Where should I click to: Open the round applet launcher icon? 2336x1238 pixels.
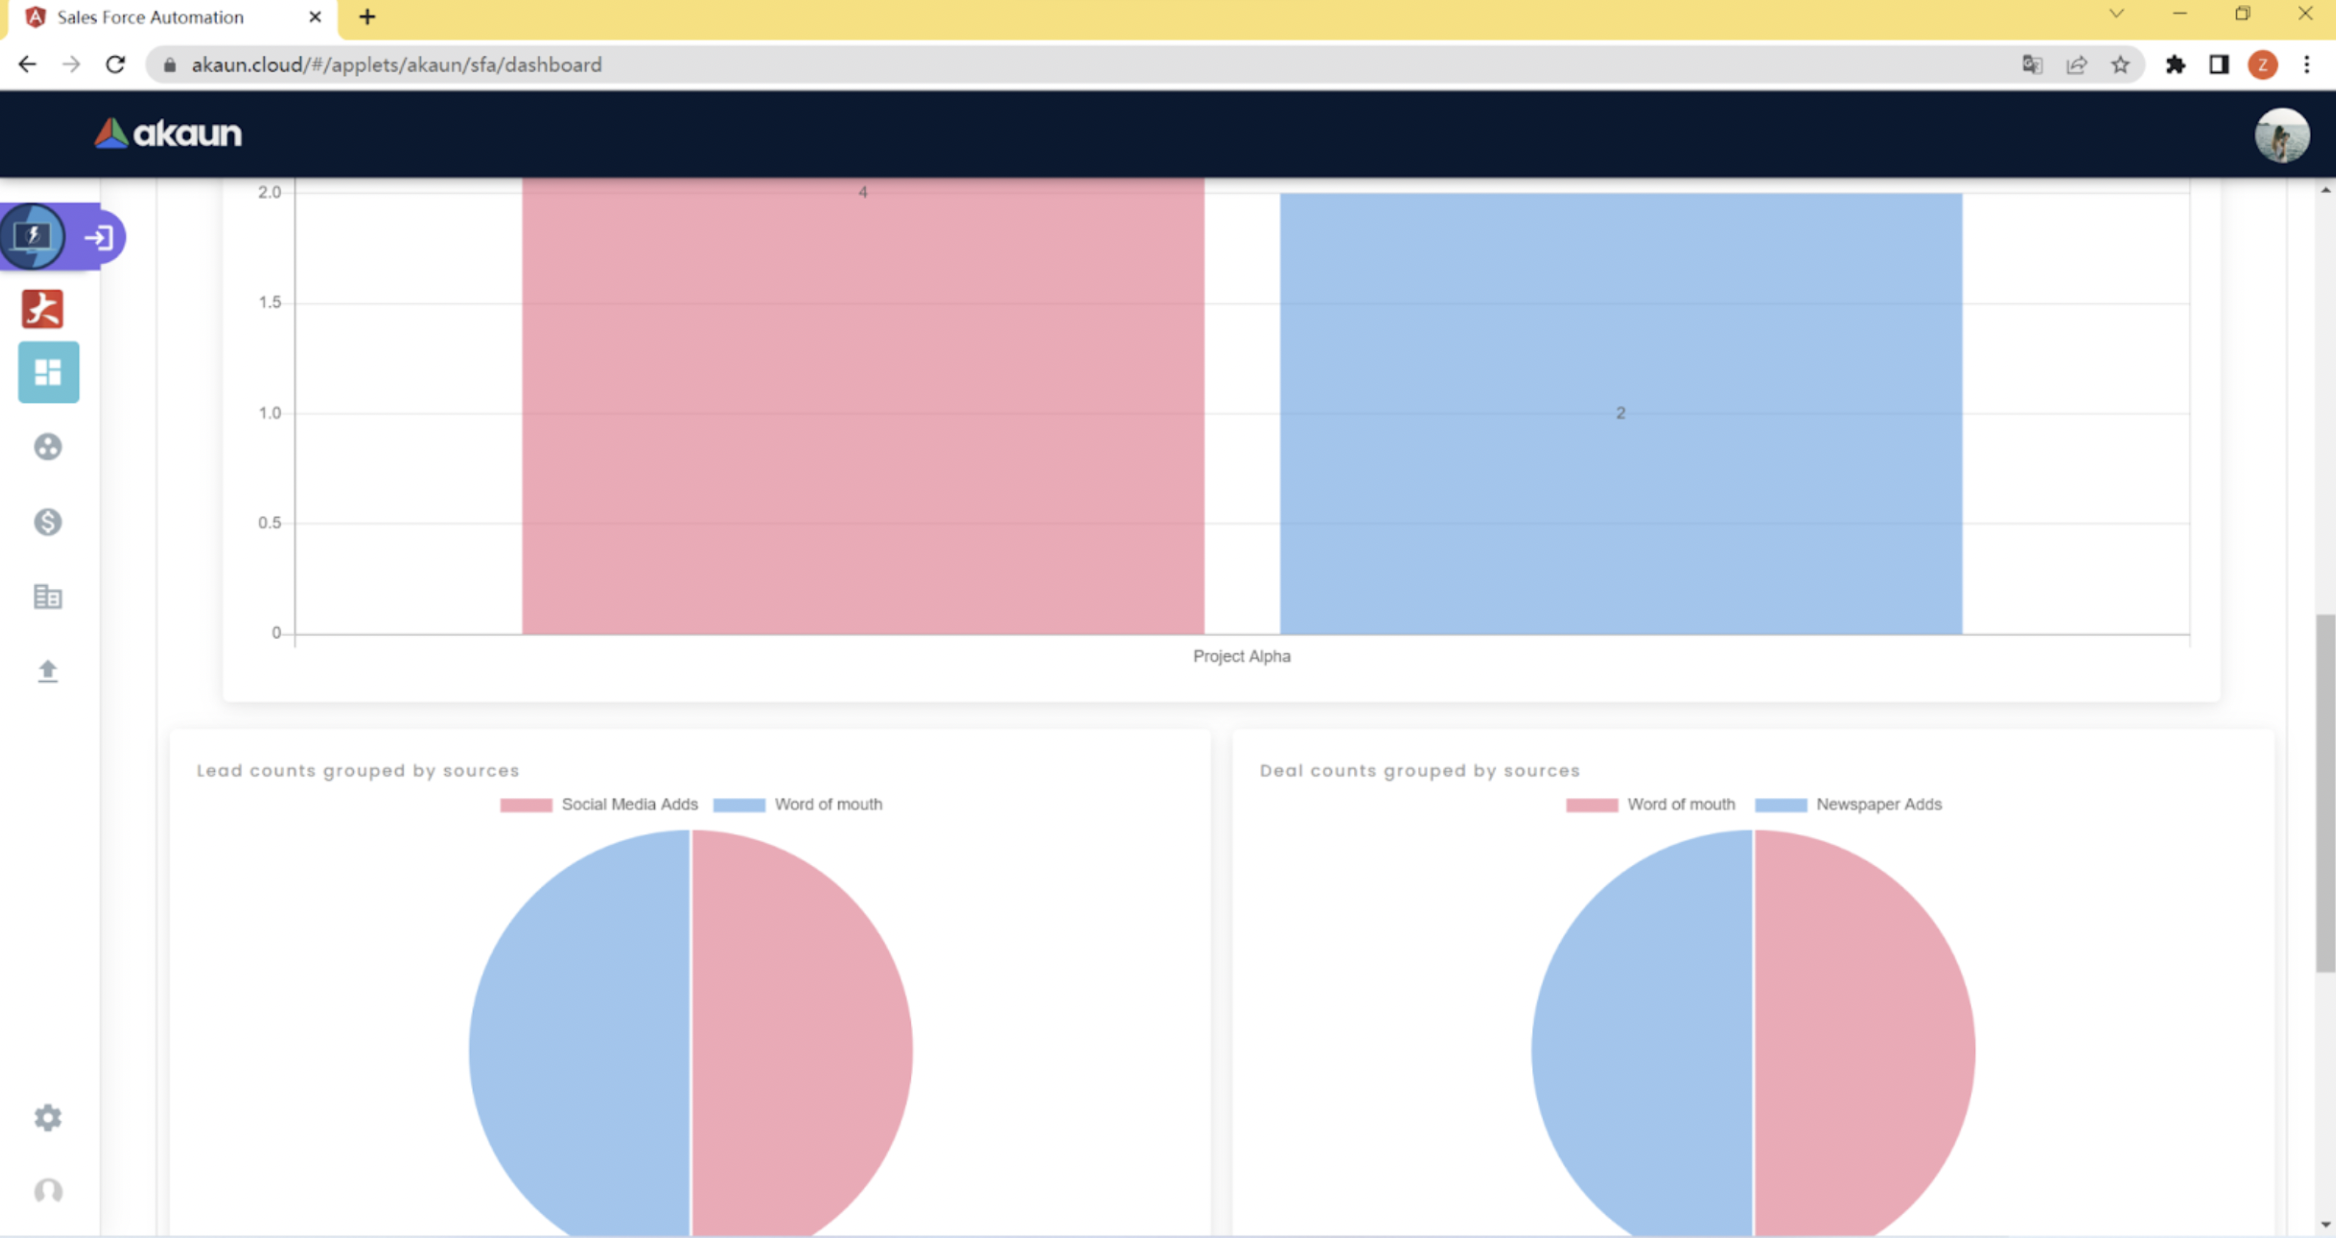(34, 236)
